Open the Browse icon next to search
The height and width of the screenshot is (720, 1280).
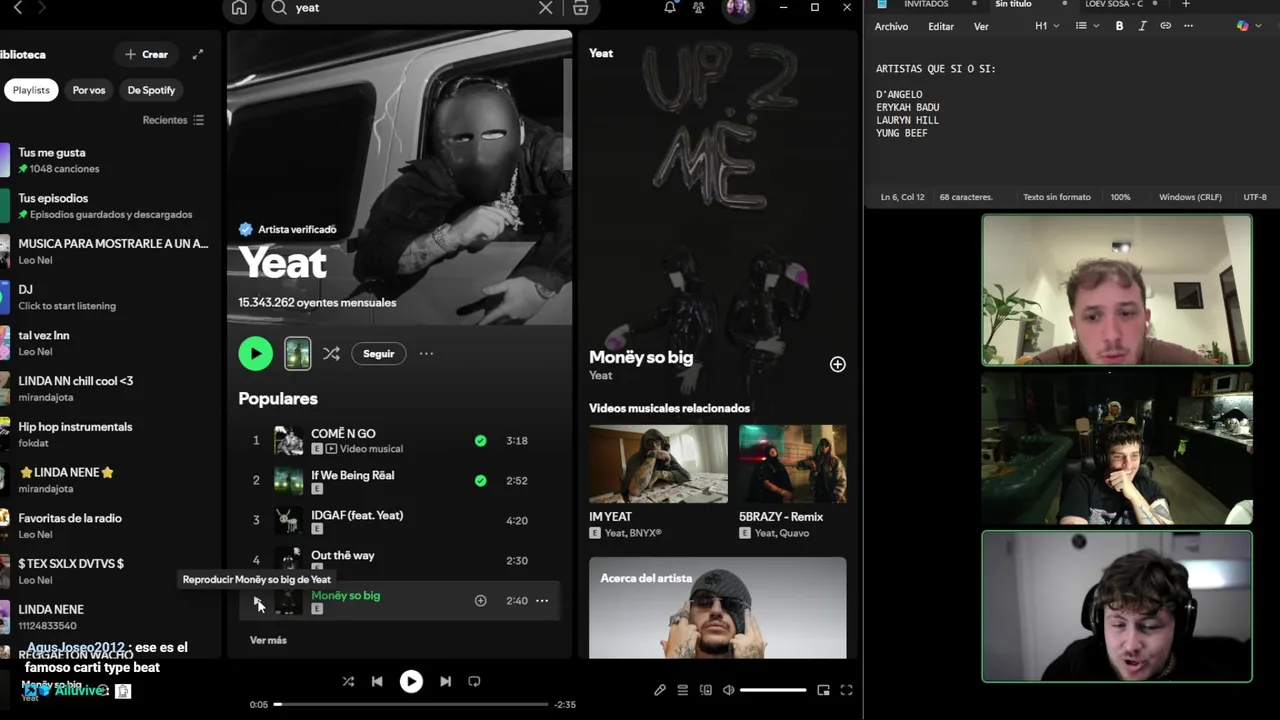click(x=580, y=8)
